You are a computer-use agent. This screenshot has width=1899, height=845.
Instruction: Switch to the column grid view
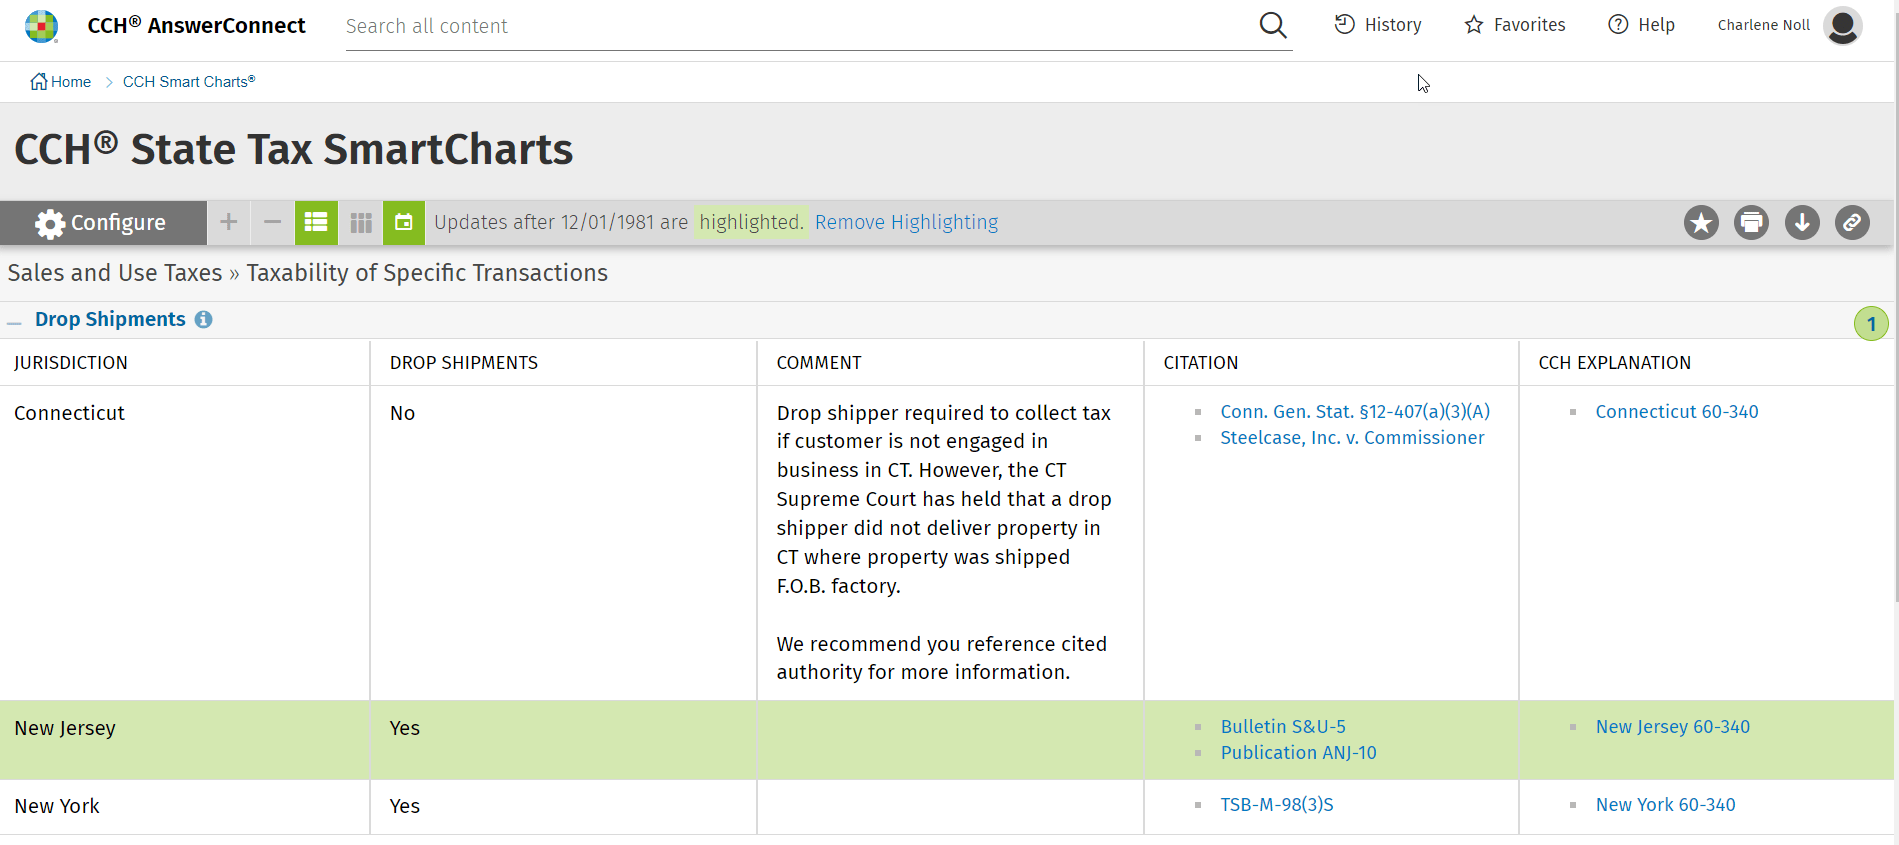point(361,222)
